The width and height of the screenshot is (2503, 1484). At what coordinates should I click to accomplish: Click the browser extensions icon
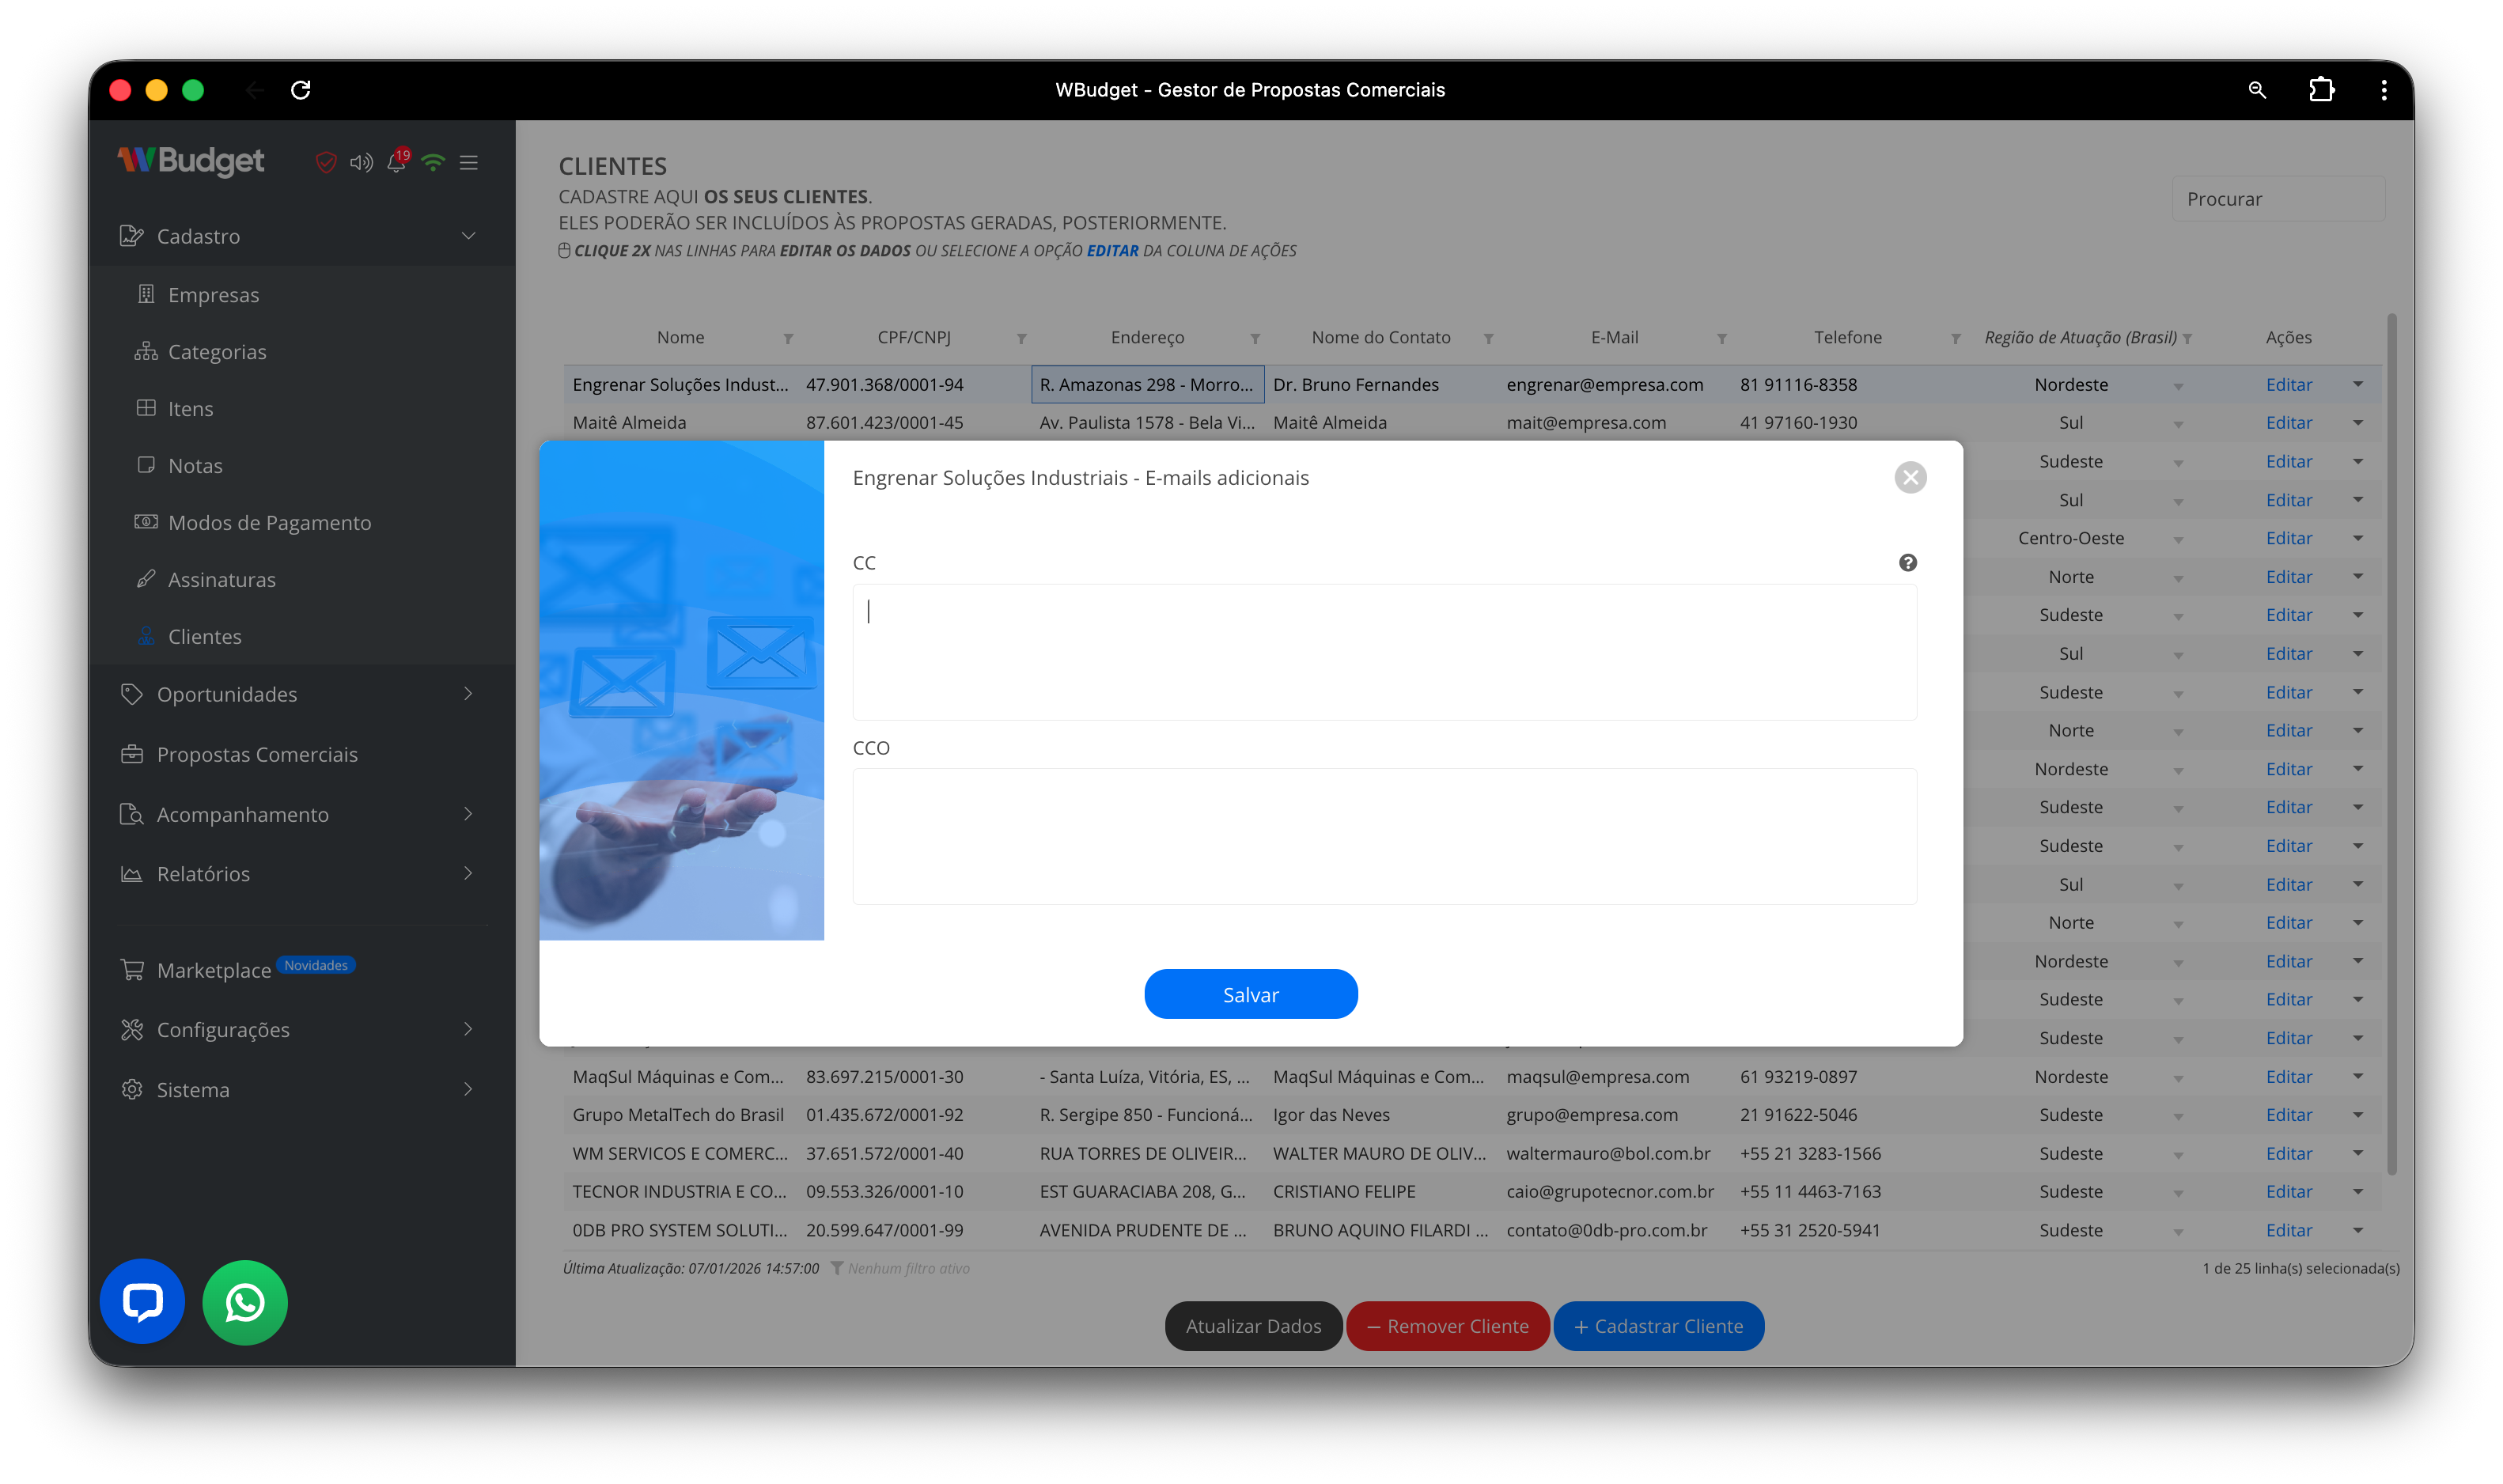[2322, 90]
